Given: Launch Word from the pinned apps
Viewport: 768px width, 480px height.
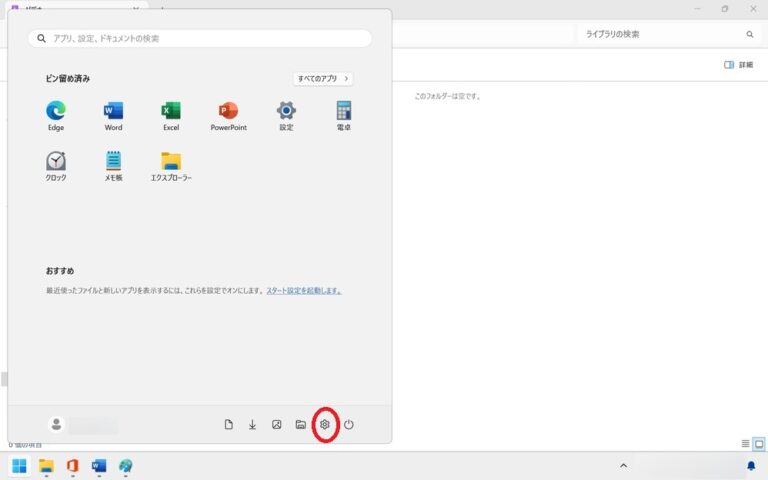Looking at the screenshot, I should (113, 112).
